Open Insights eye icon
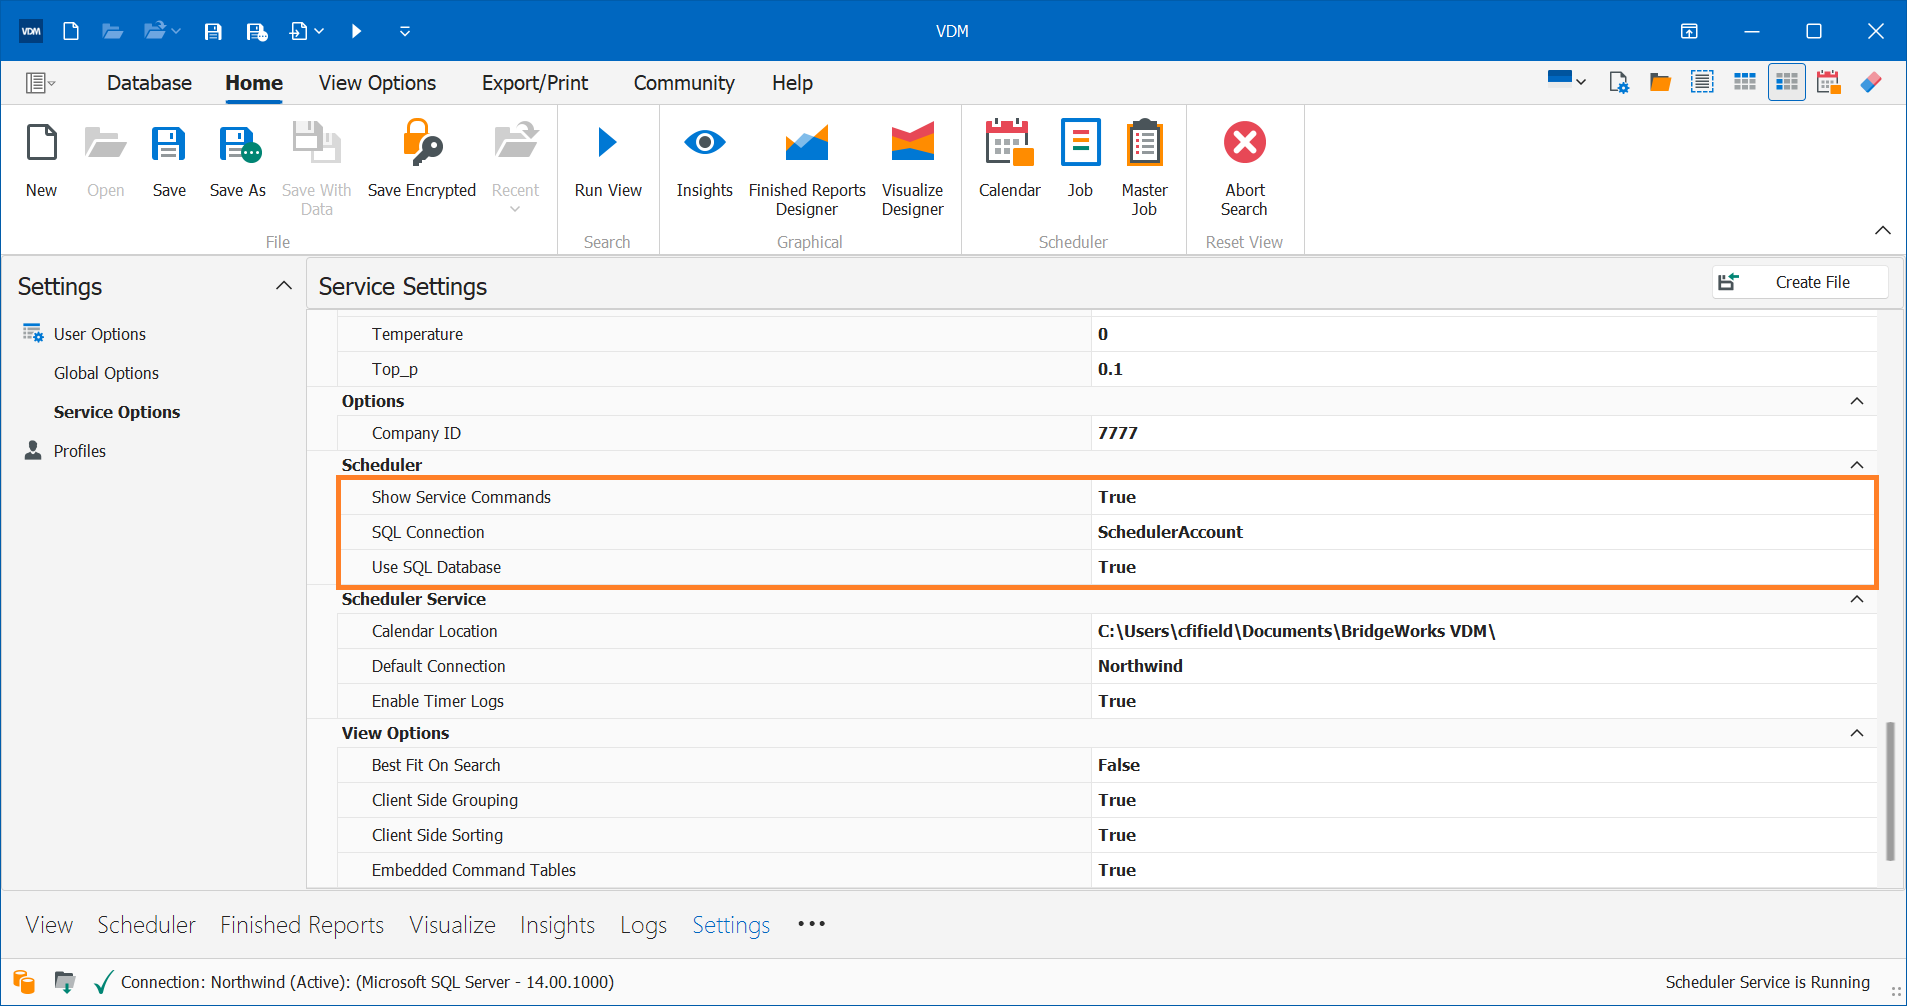 pyautogui.click(x=704, y=143)
